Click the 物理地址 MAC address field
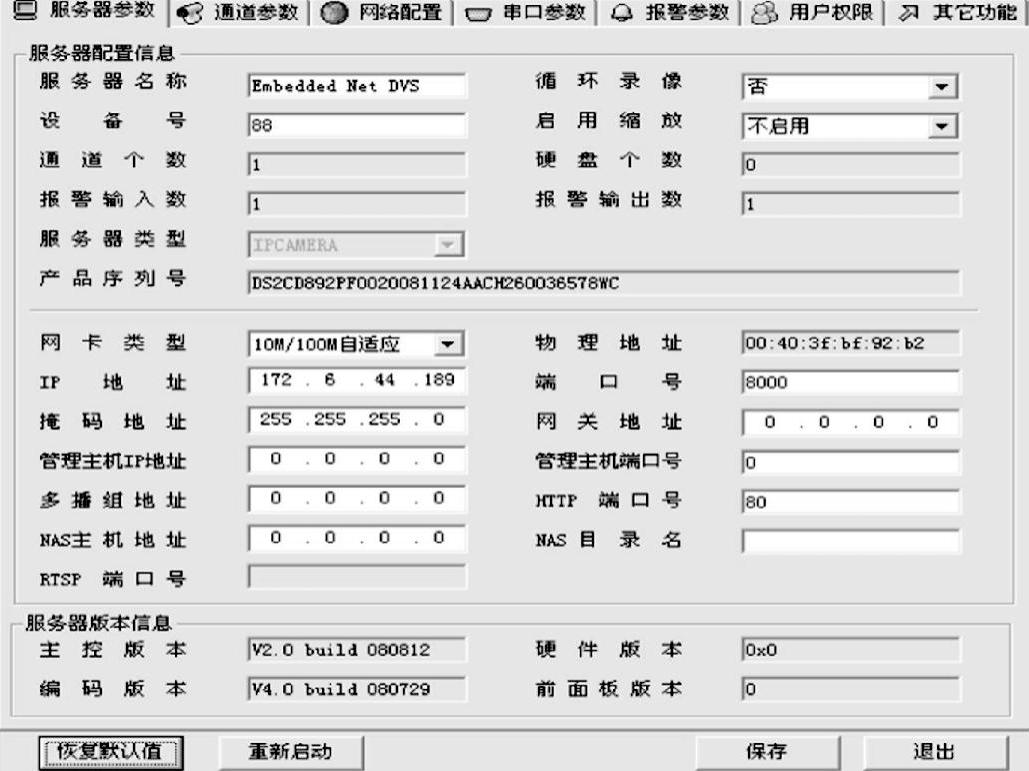Viewport: 1029px width, 771px height. point(850,343)
